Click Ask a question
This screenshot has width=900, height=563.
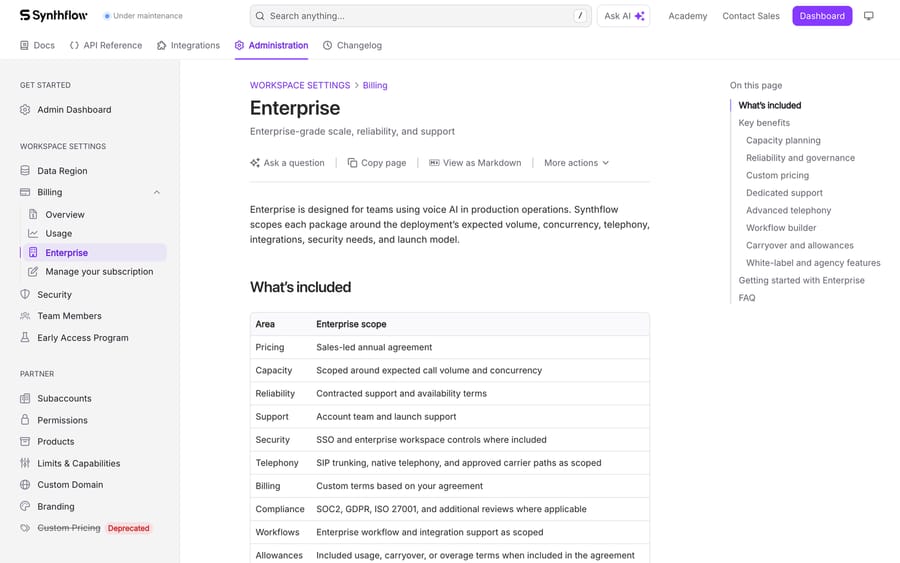pos(287,163)
